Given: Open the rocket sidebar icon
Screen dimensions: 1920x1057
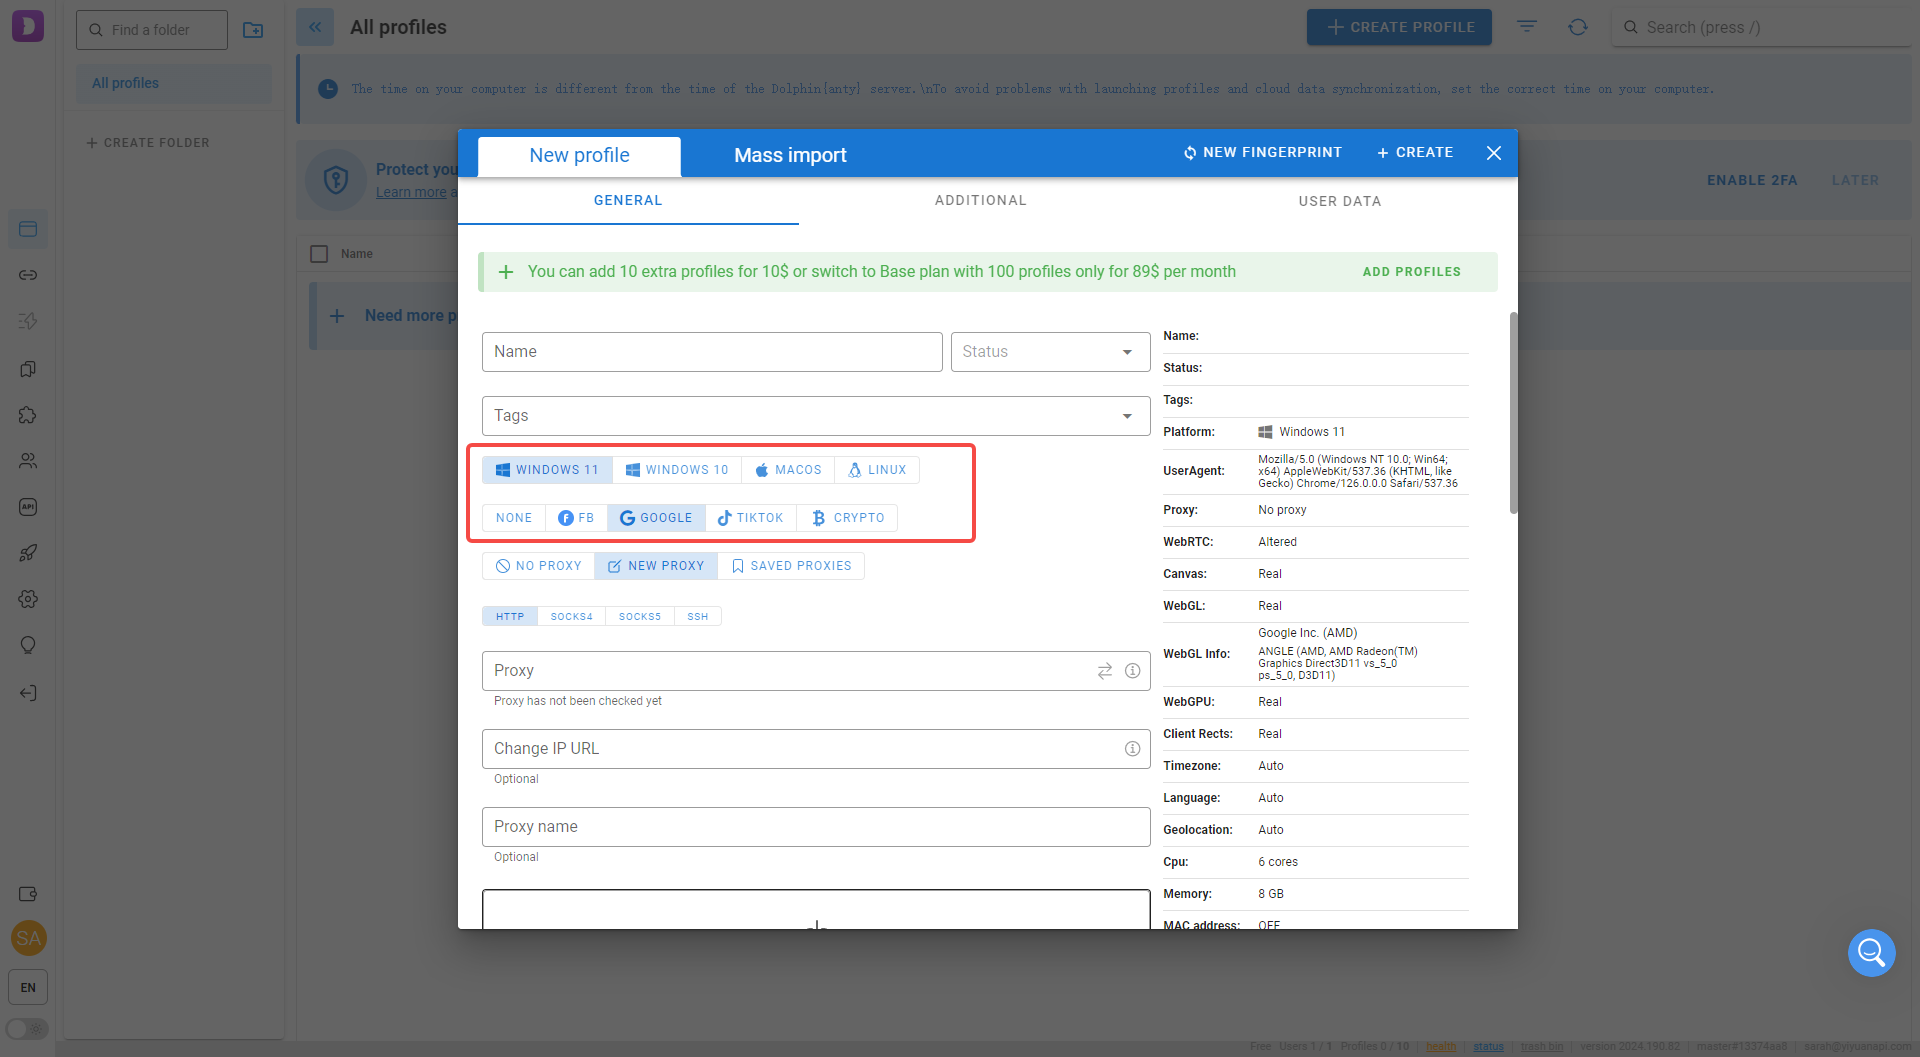Looking at the screenshot, I should coord(28,553).
